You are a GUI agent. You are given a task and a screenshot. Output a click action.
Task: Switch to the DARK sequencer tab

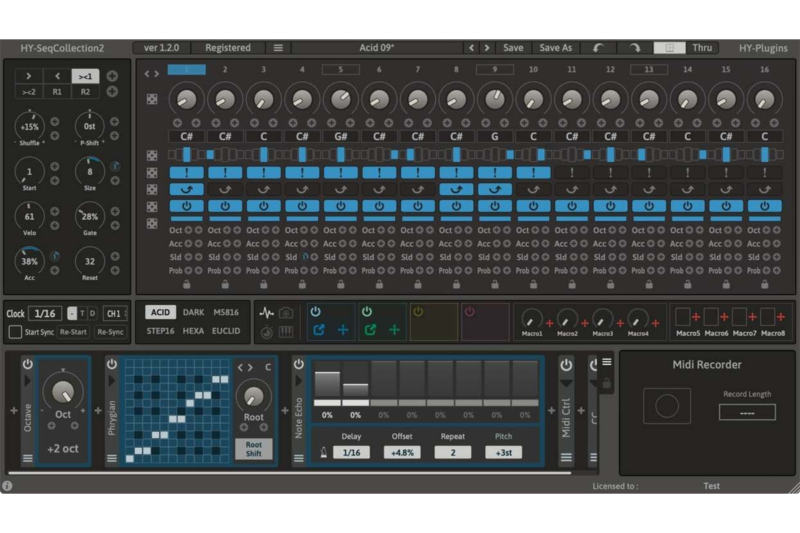tap(193, 312)
